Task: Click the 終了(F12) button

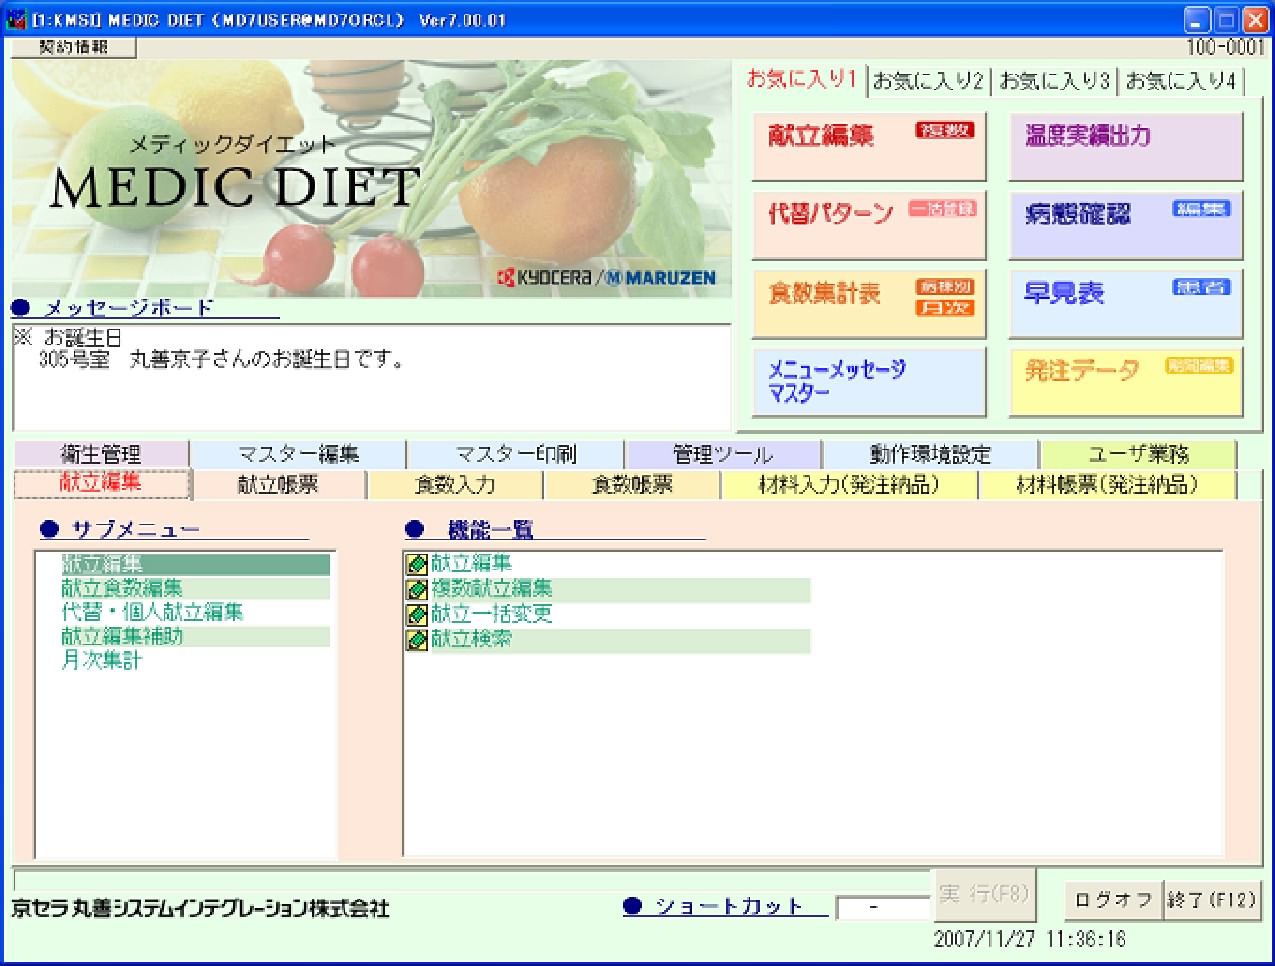Action: click(x=1211, y=900)
